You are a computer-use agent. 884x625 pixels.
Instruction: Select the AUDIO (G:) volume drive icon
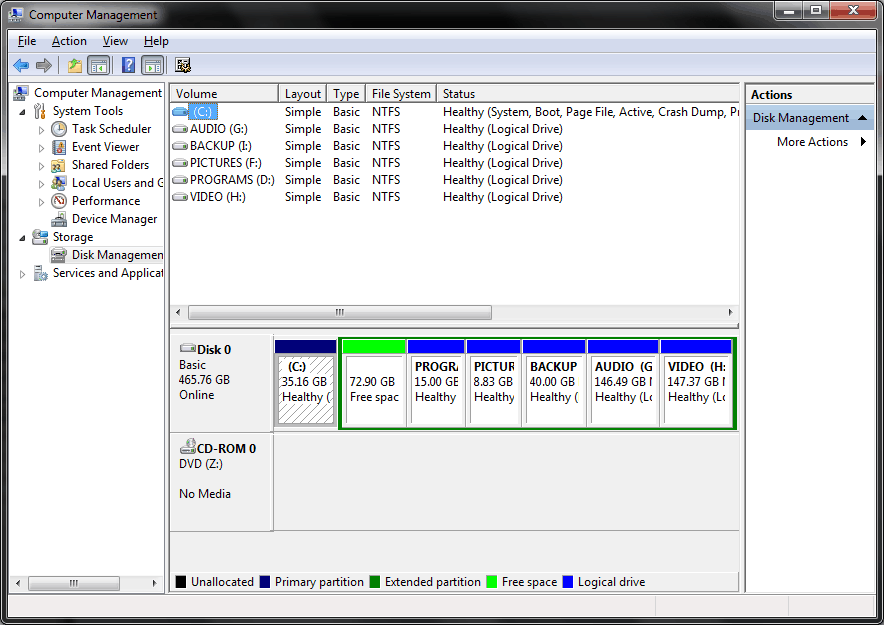180,129
